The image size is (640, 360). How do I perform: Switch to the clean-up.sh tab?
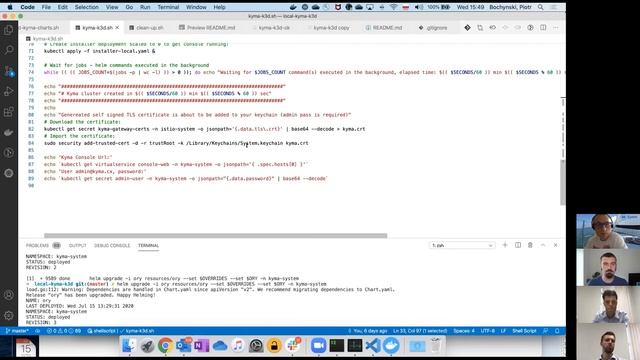tap(147, 28)
